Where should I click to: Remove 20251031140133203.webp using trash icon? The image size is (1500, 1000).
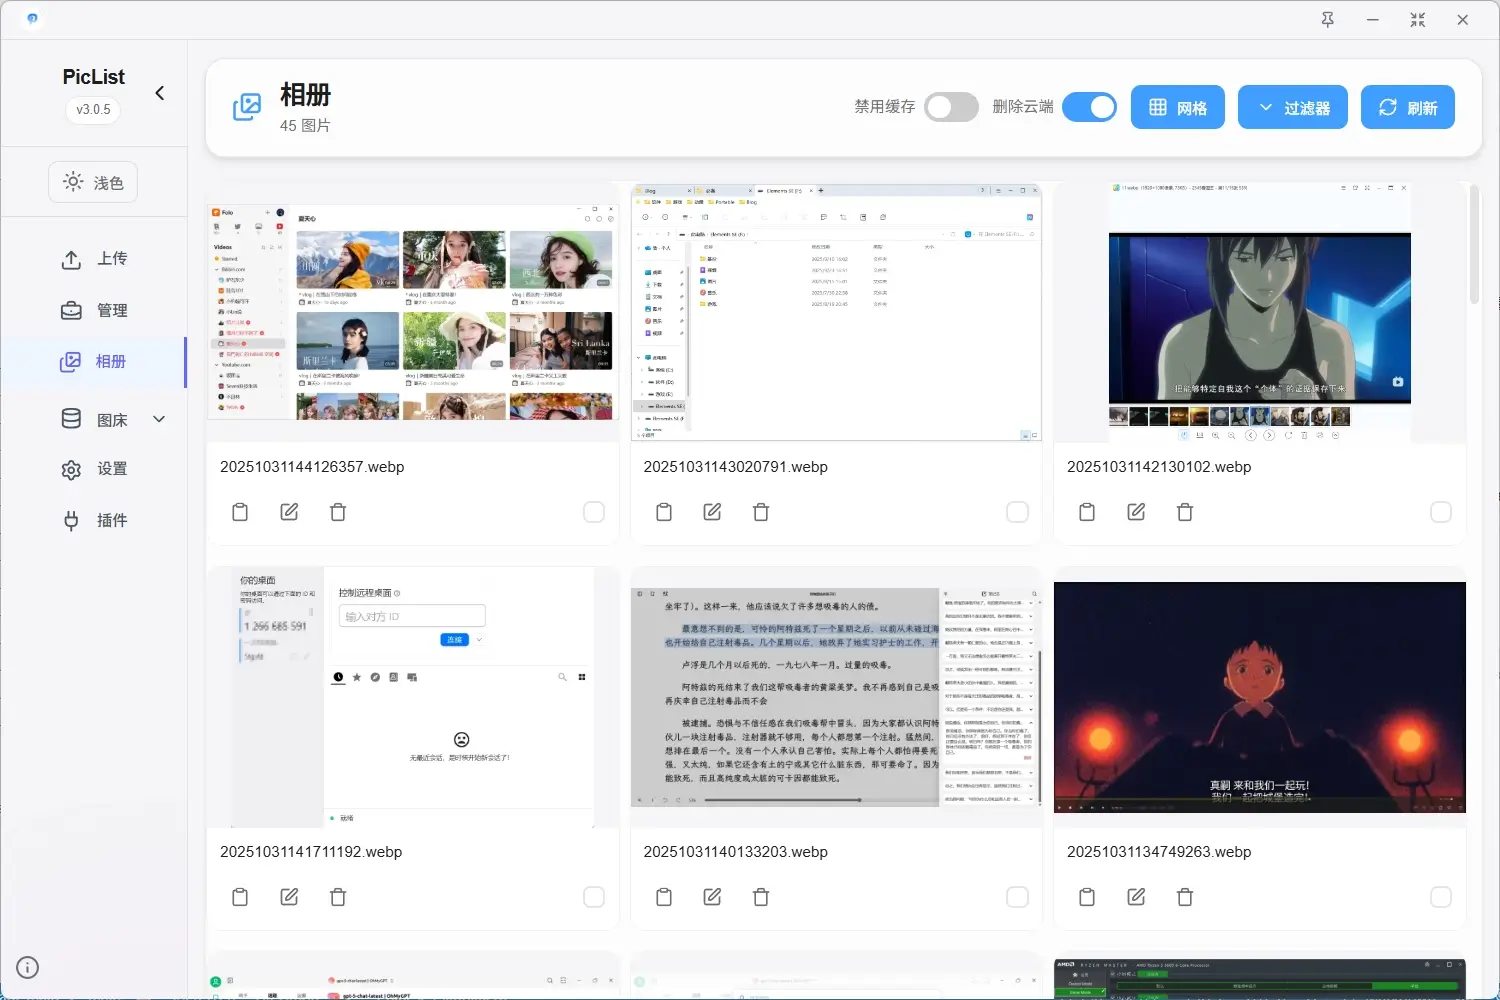click(761, 897)
